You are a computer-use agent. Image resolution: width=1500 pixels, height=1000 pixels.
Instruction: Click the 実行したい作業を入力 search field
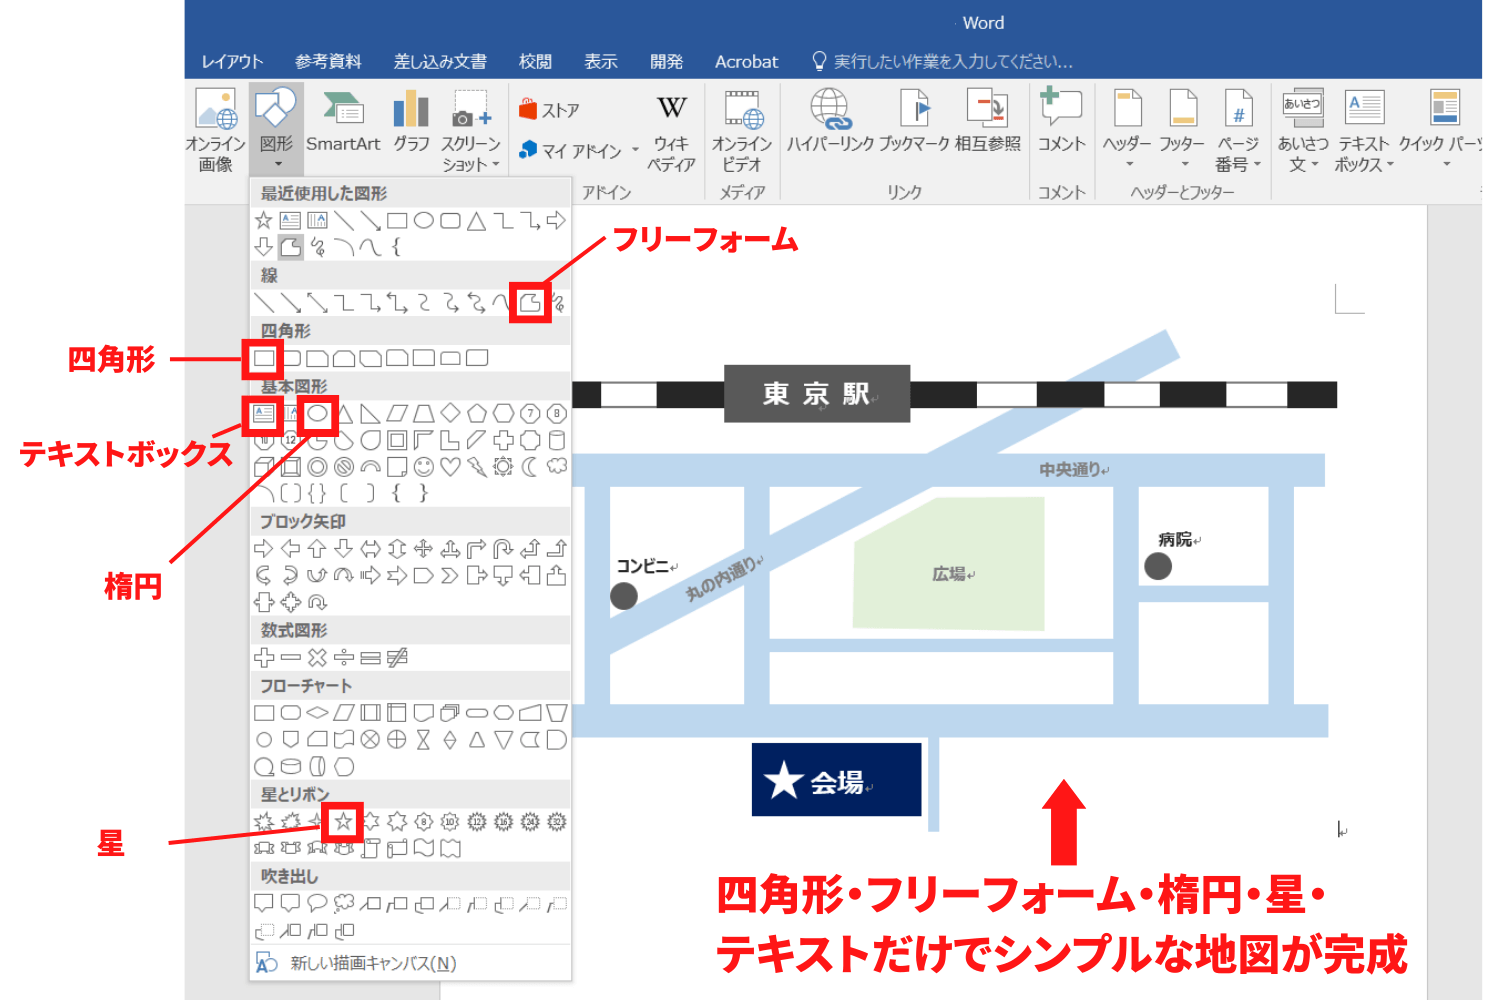[x=945, y=61]
